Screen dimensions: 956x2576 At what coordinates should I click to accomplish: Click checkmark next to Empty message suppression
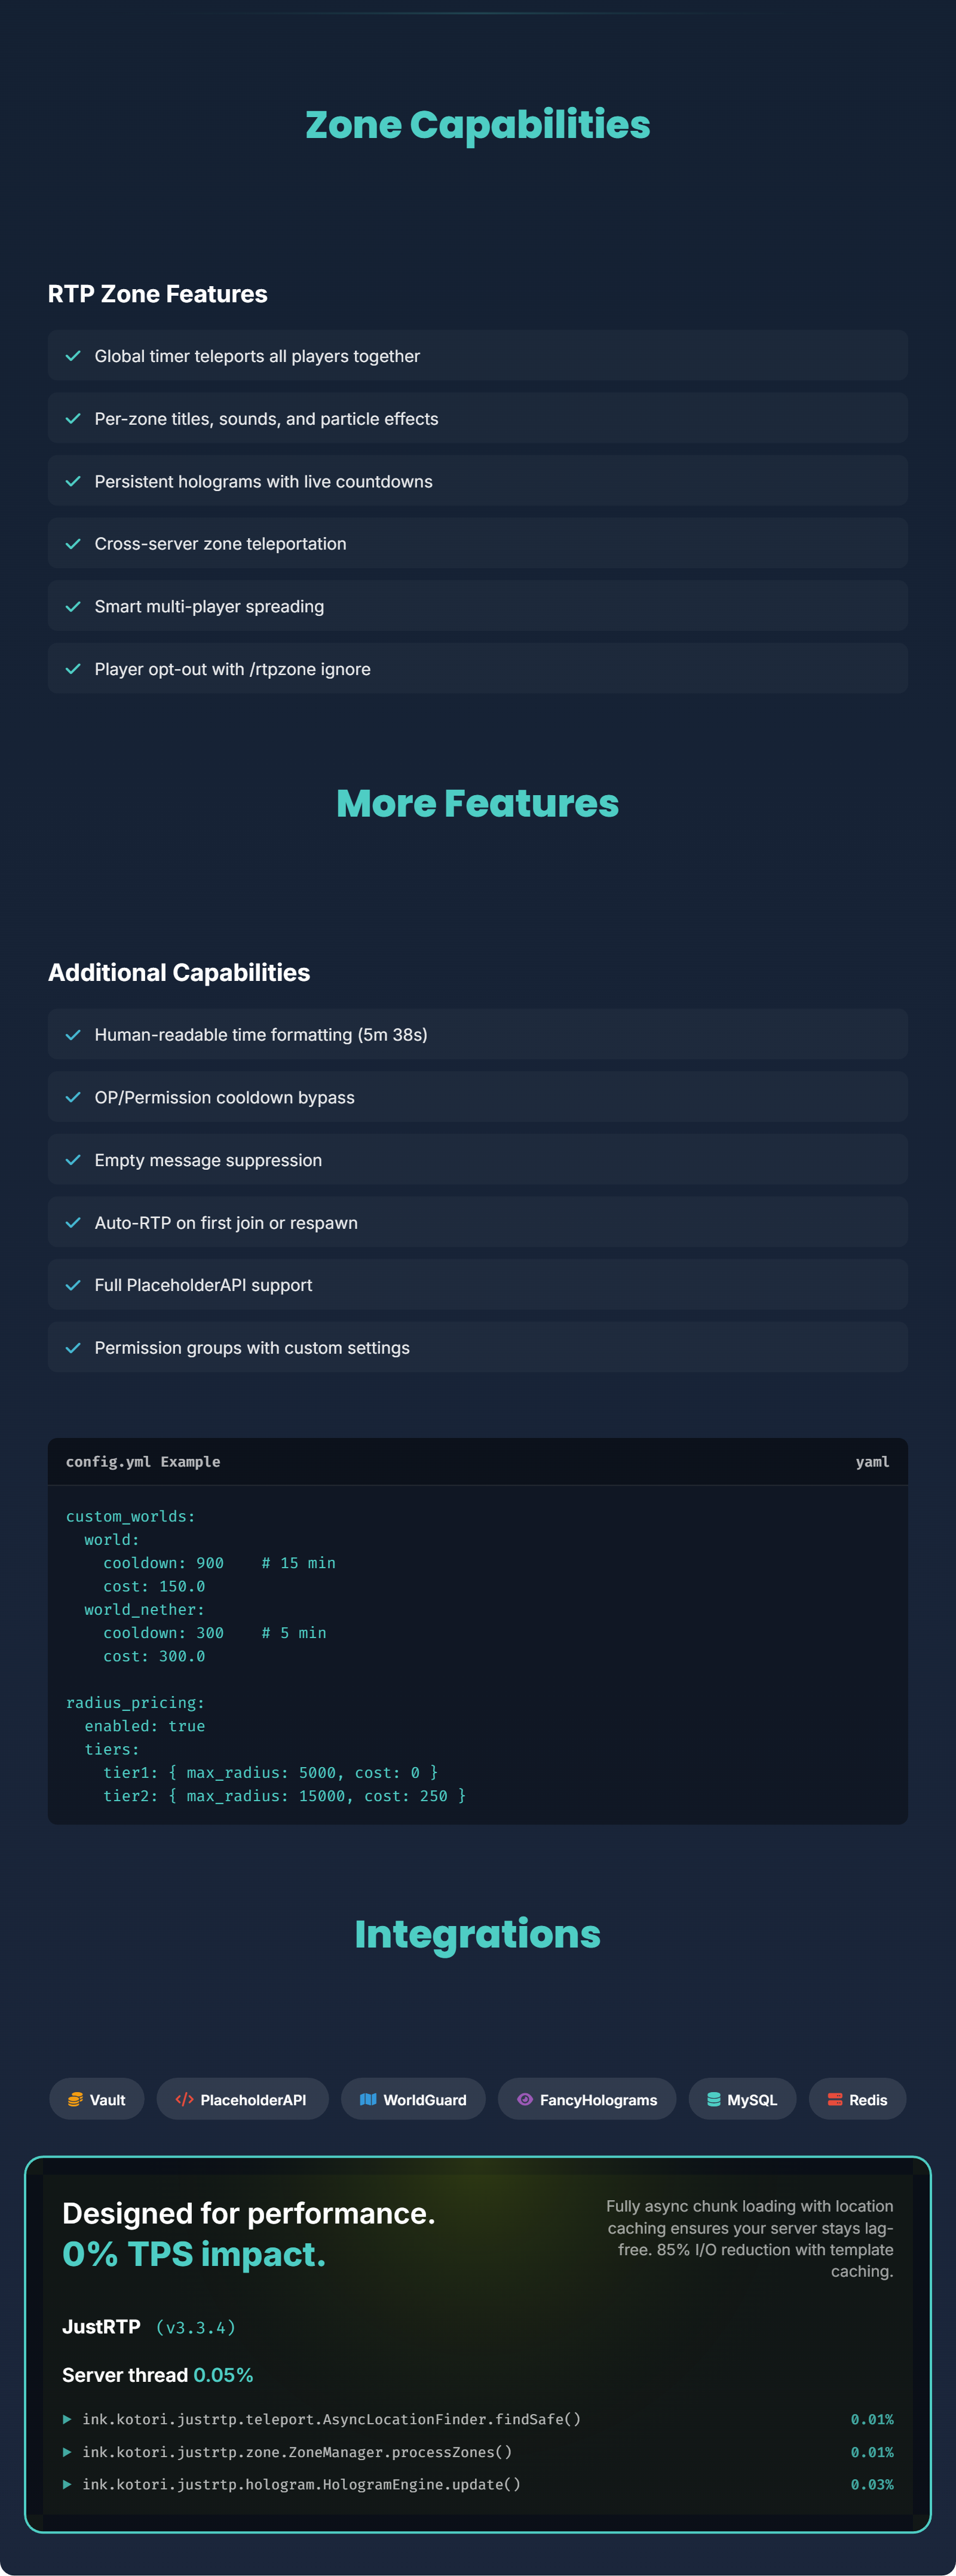click(x=73, y=1160)
